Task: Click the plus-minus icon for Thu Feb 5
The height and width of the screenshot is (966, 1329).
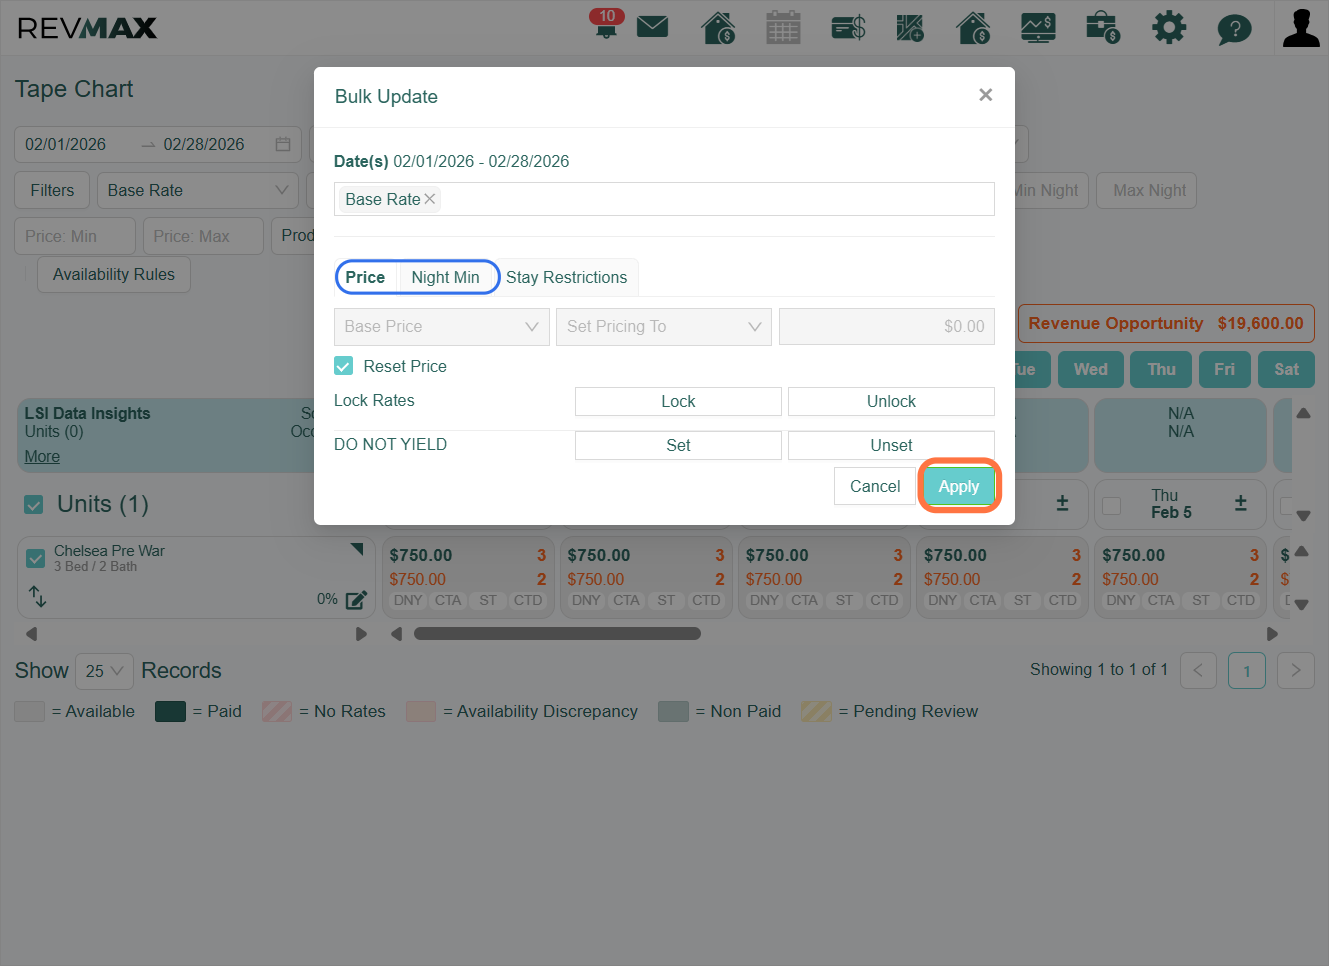Action: (x=1240, y=503)
